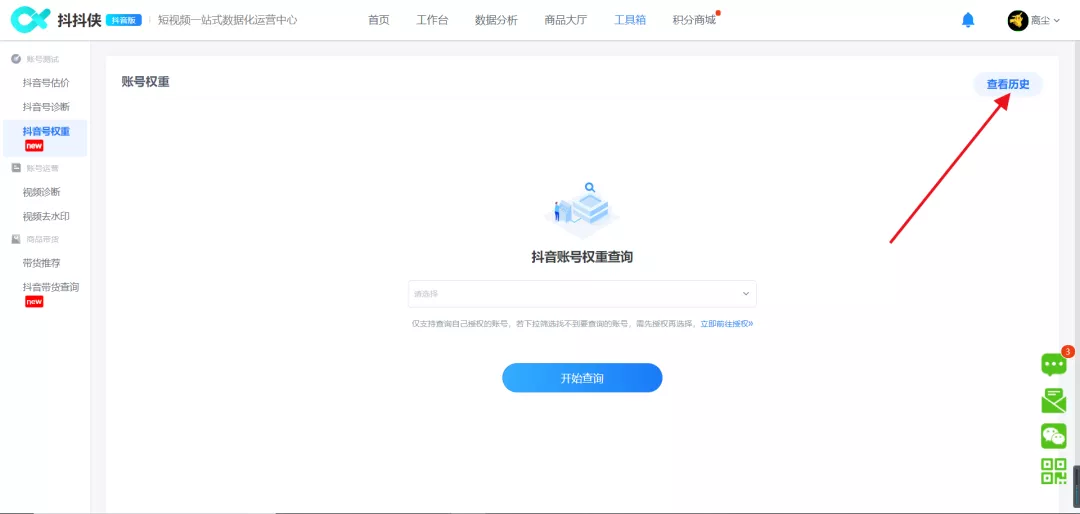Open the notification bell
Image resolution: width=1080 pixels, height=514 pixels.
click(968, 20)
